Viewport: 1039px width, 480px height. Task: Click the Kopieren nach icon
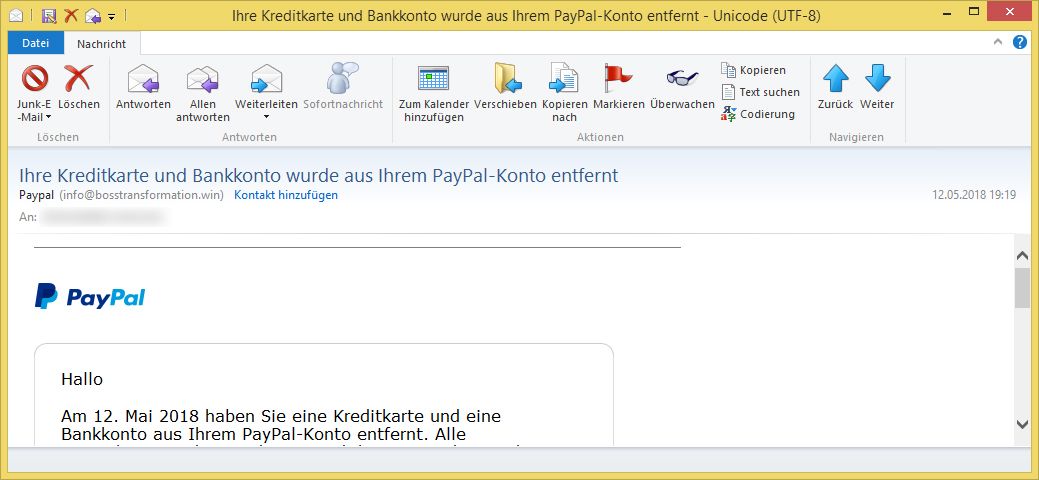[x=564, y=79]
